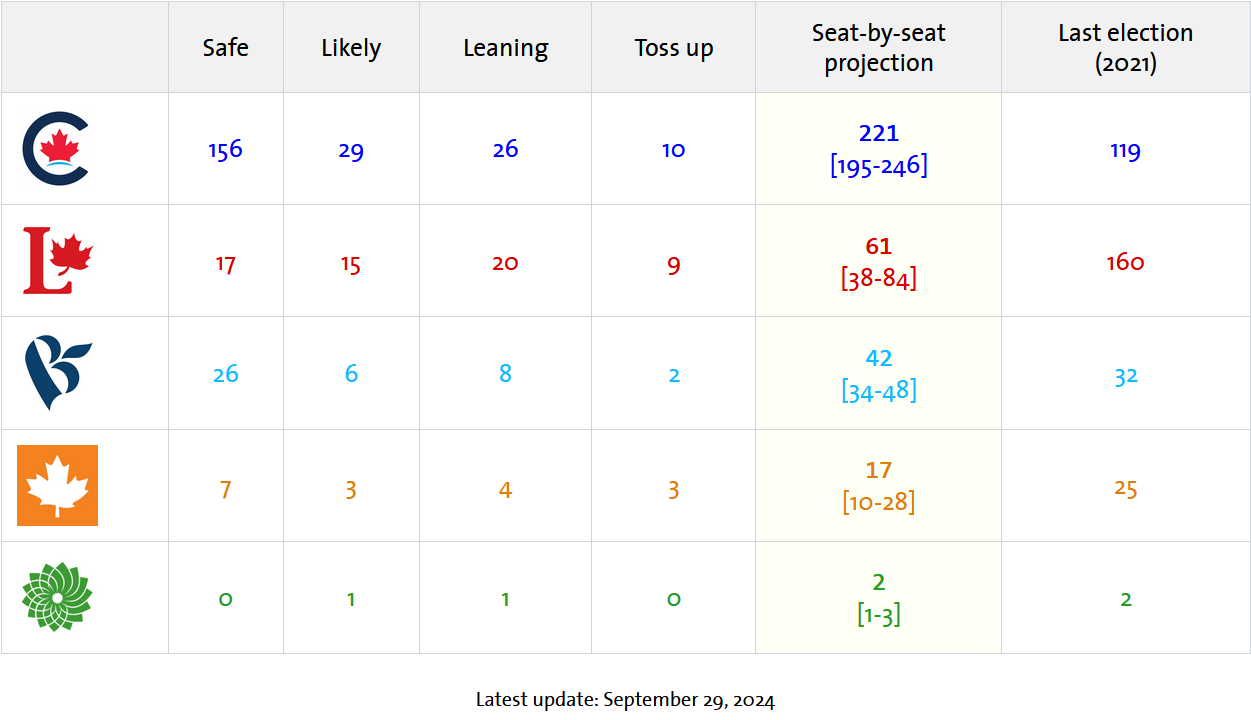1251x720 pixels.
Task: Click the Conservative Party logo
Action: [56, 149]
